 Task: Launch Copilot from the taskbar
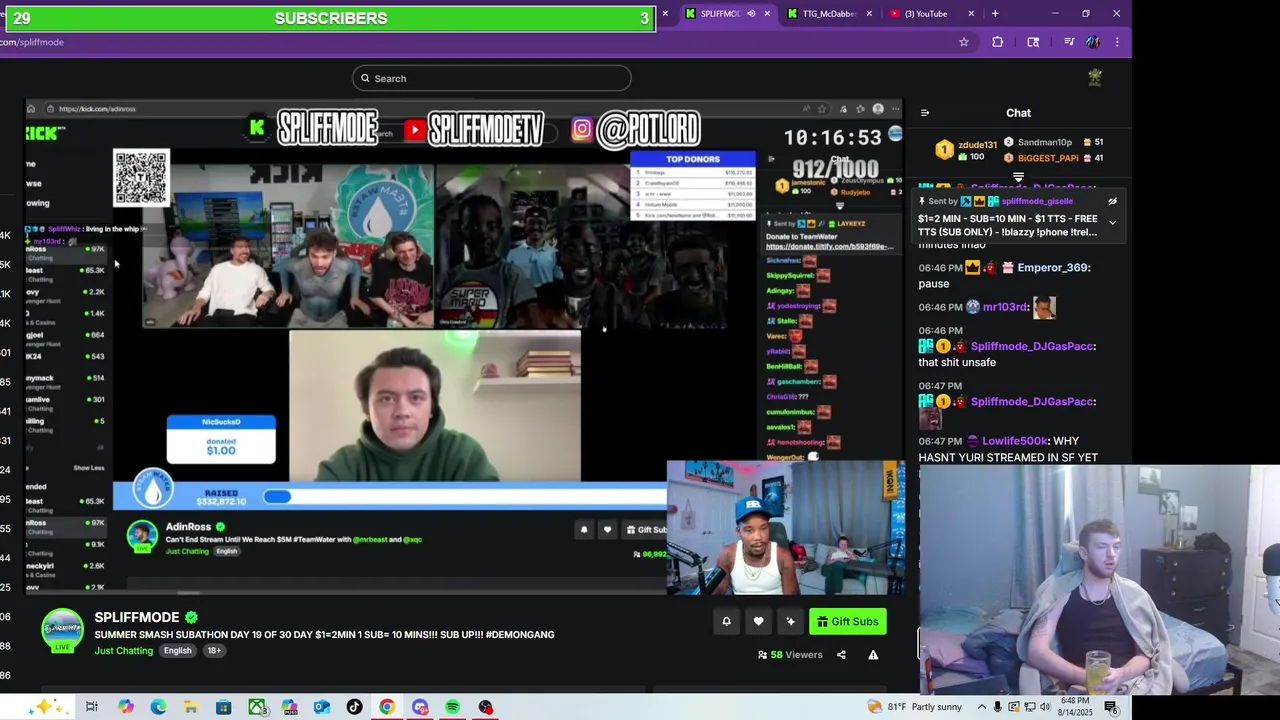pos(125,707)
